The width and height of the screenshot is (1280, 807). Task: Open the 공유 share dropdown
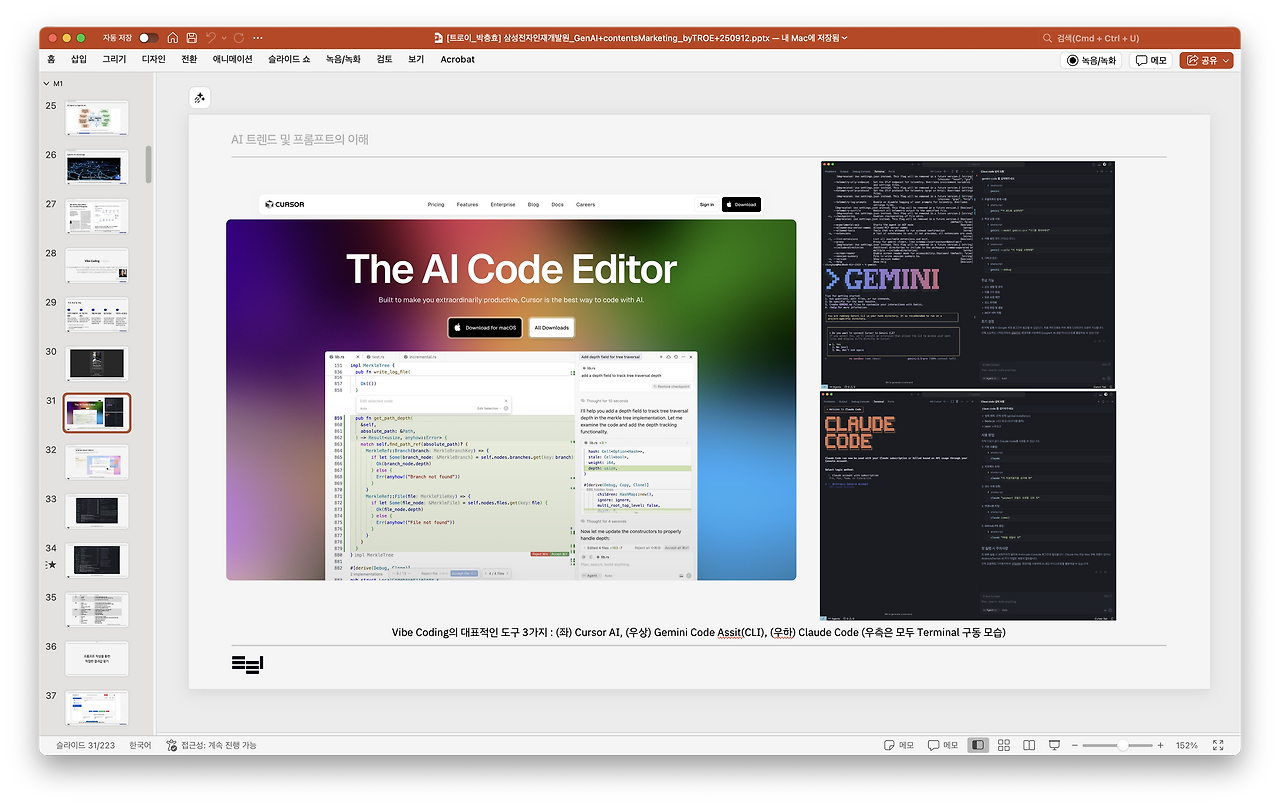click(x=1206, y=60)
